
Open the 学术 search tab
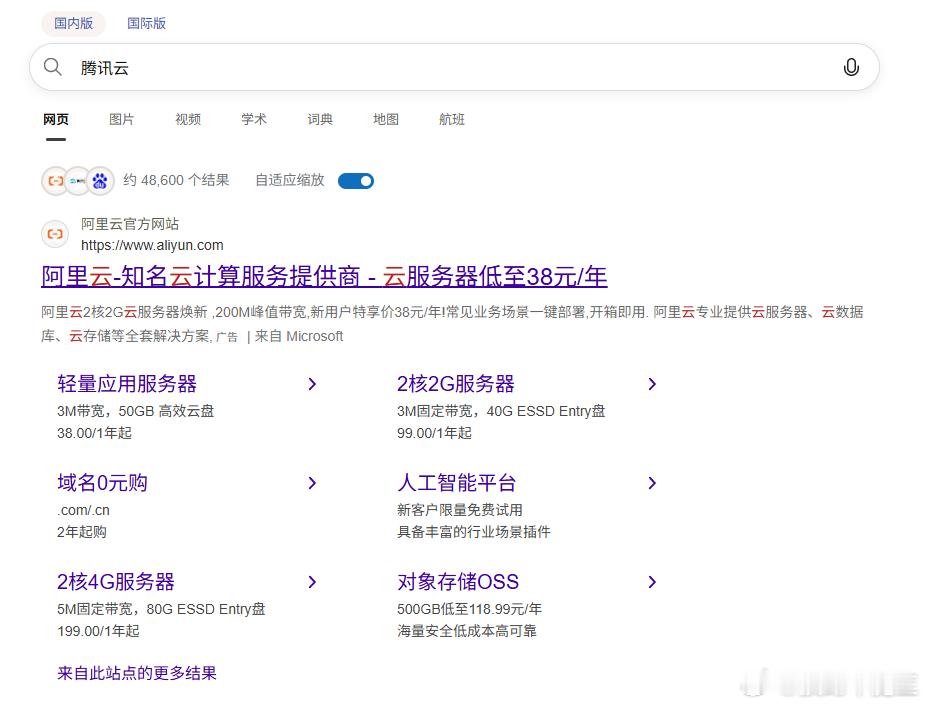pyautogui.click(x=254, y=120)
